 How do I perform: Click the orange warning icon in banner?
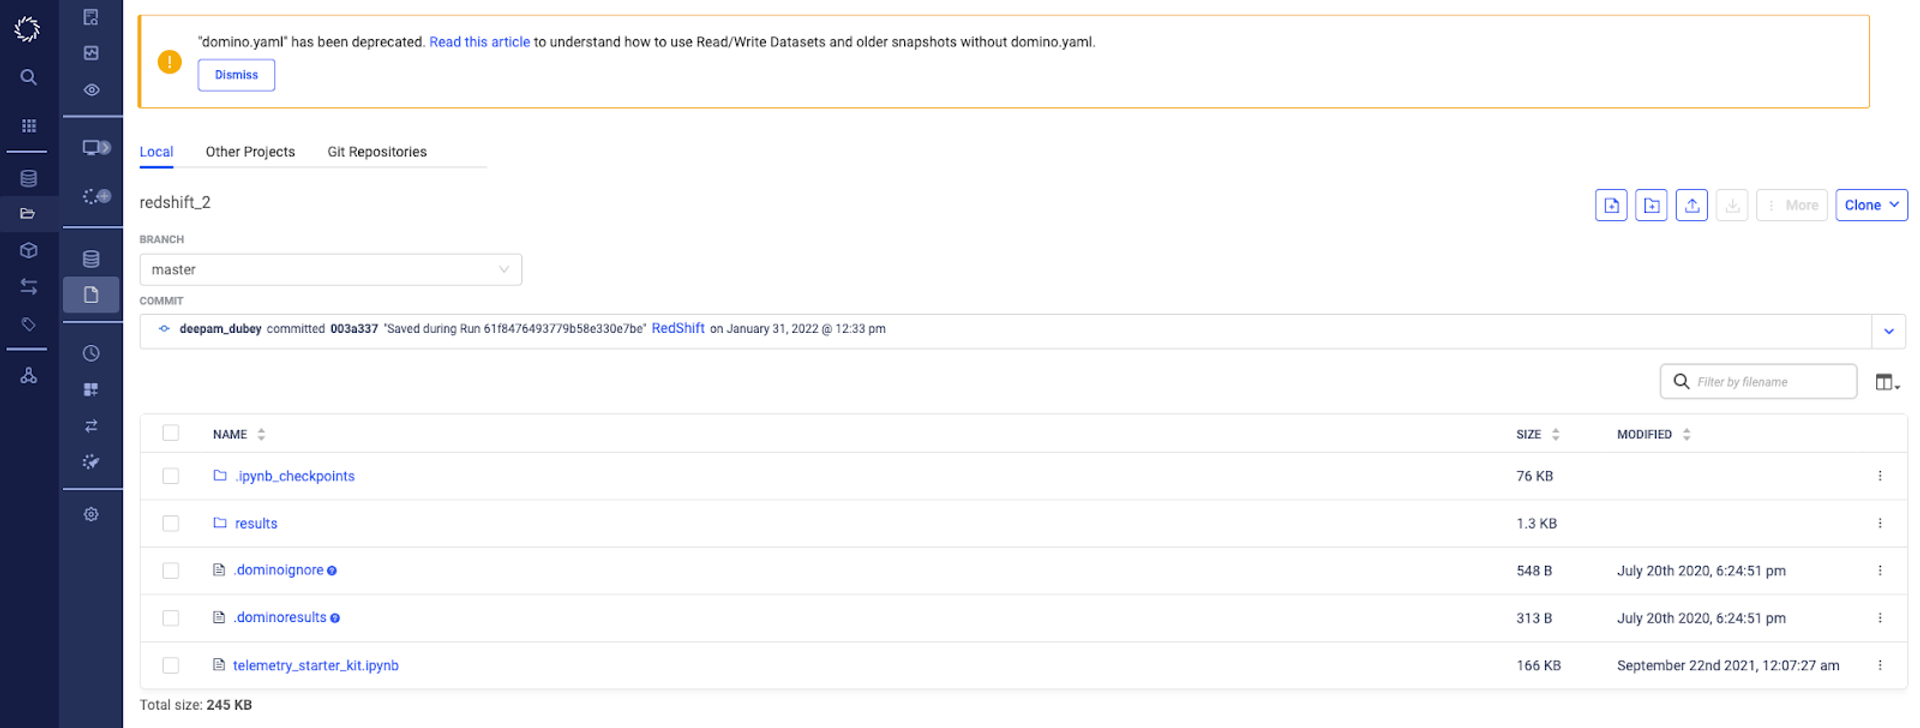[170, 62]
